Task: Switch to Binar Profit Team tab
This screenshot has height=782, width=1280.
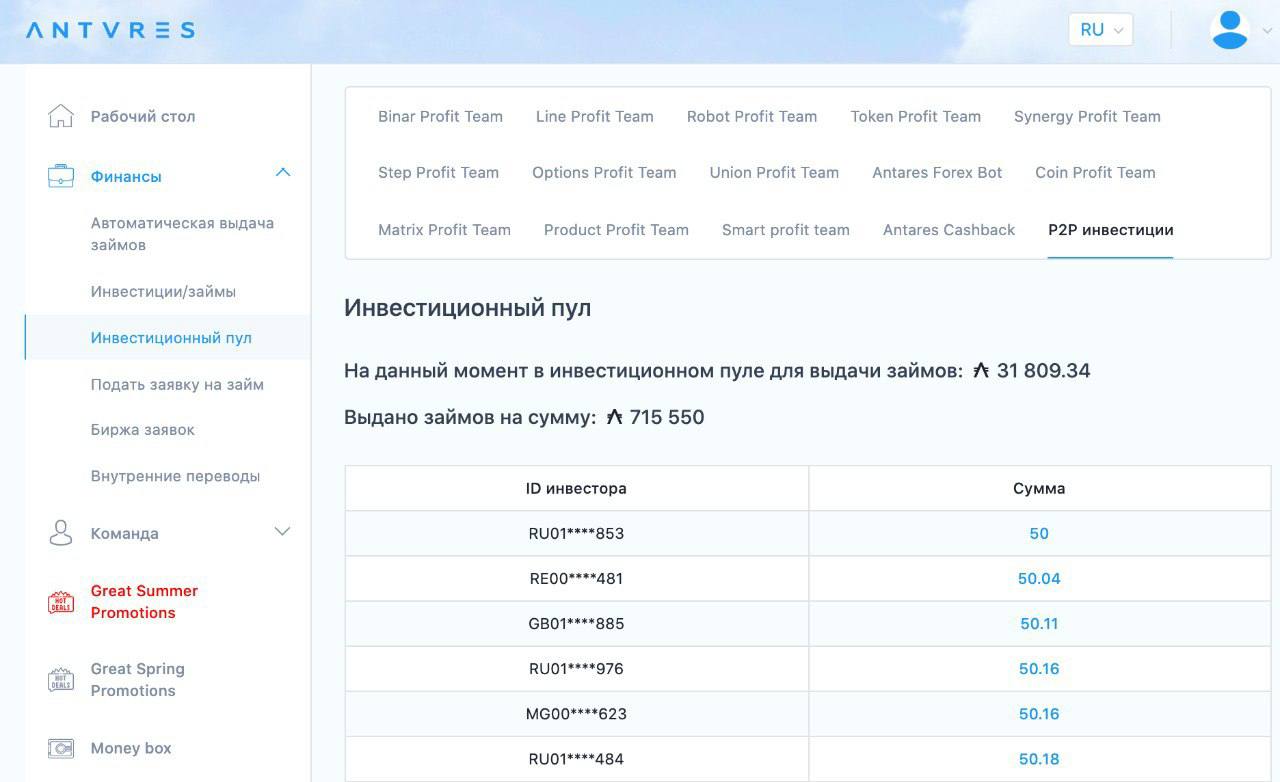Action: click(440, 116)
